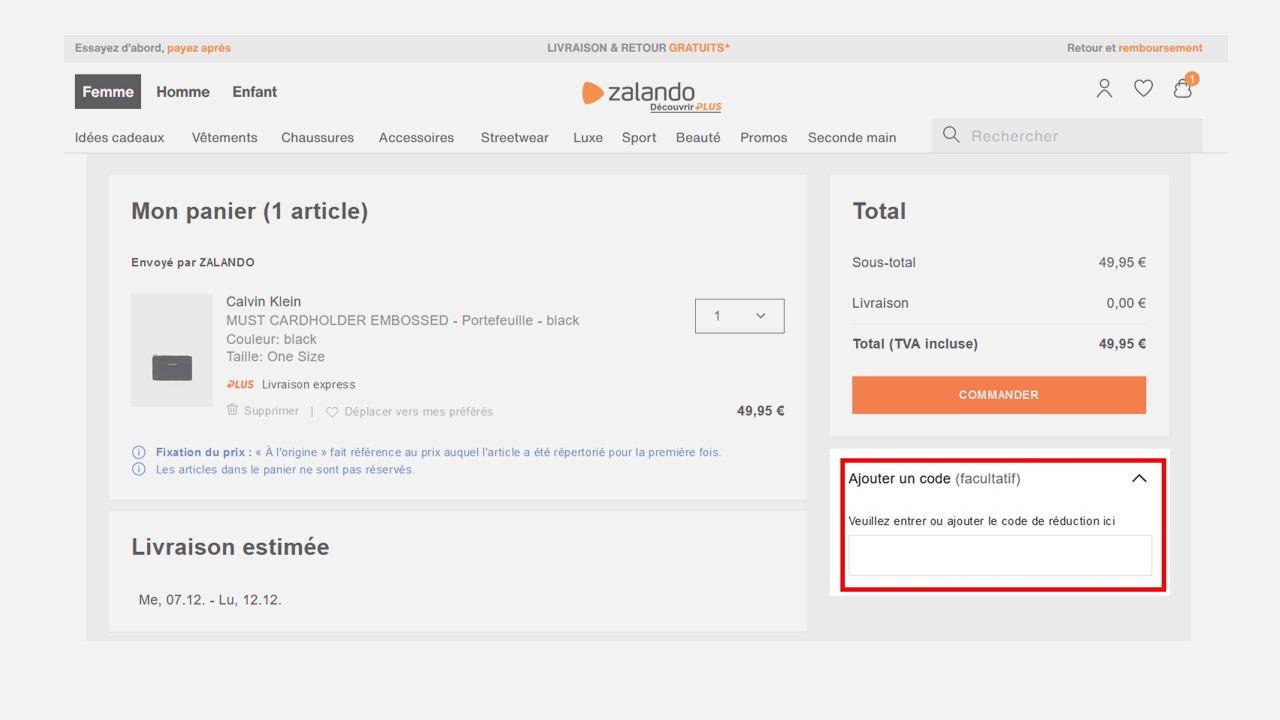This screenshot has width=1280, height=720.
Task: Collapse the Ajouter un code section
Action: [1139, 479]
